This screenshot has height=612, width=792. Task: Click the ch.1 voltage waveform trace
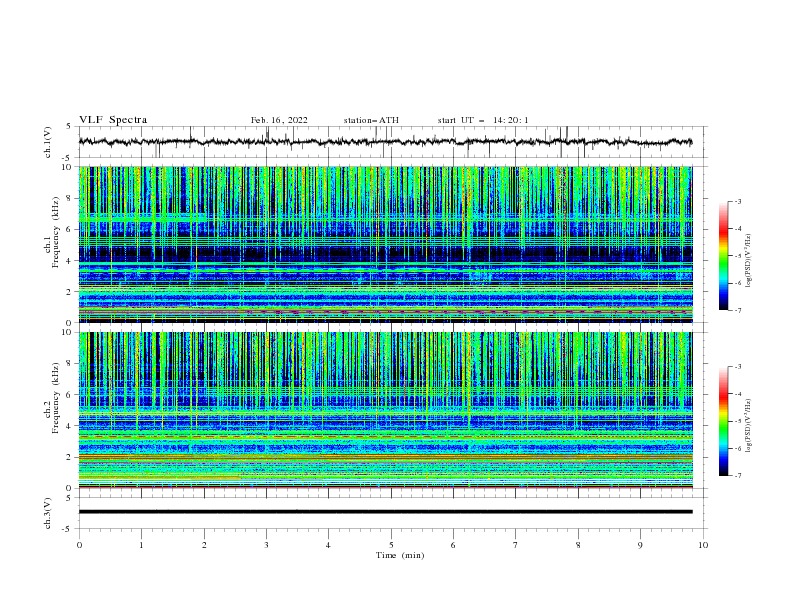click(385, 142)
